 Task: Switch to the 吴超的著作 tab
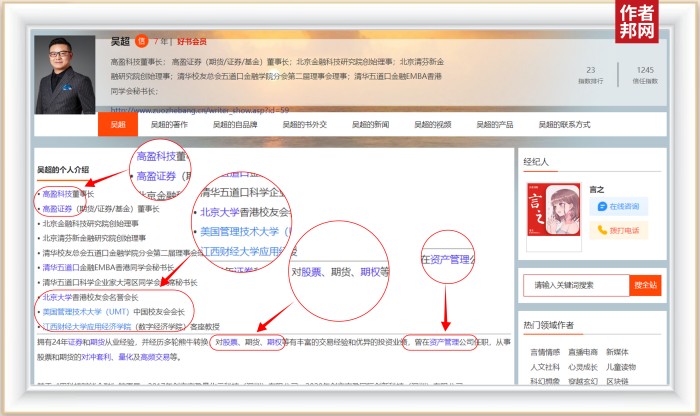click(x=169, y=125)
